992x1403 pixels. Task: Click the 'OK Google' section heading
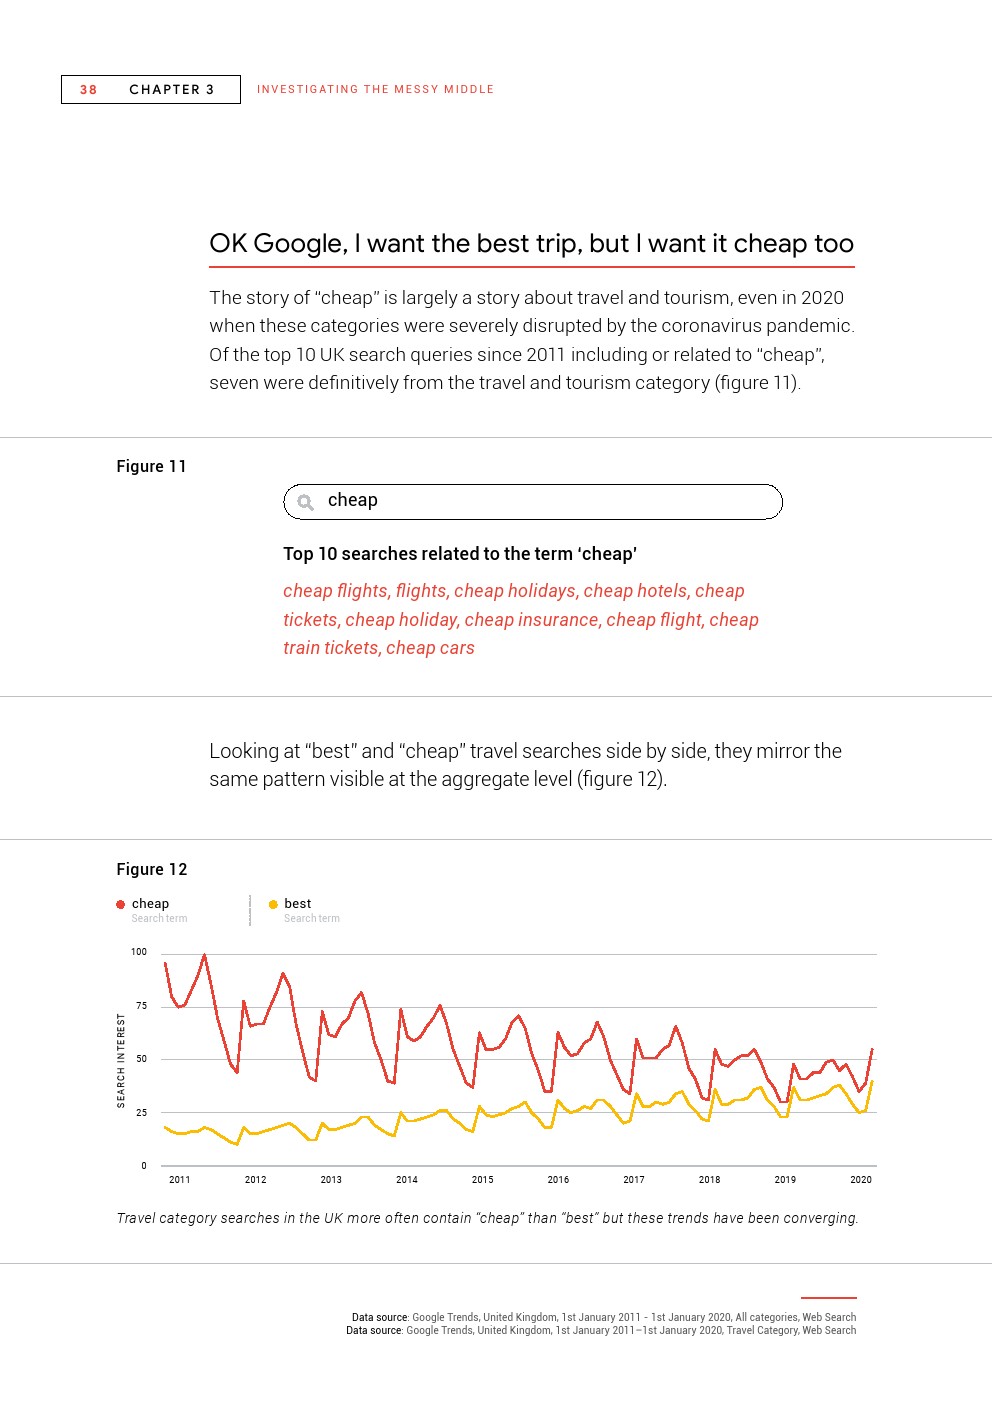click(x=531, y=244)
